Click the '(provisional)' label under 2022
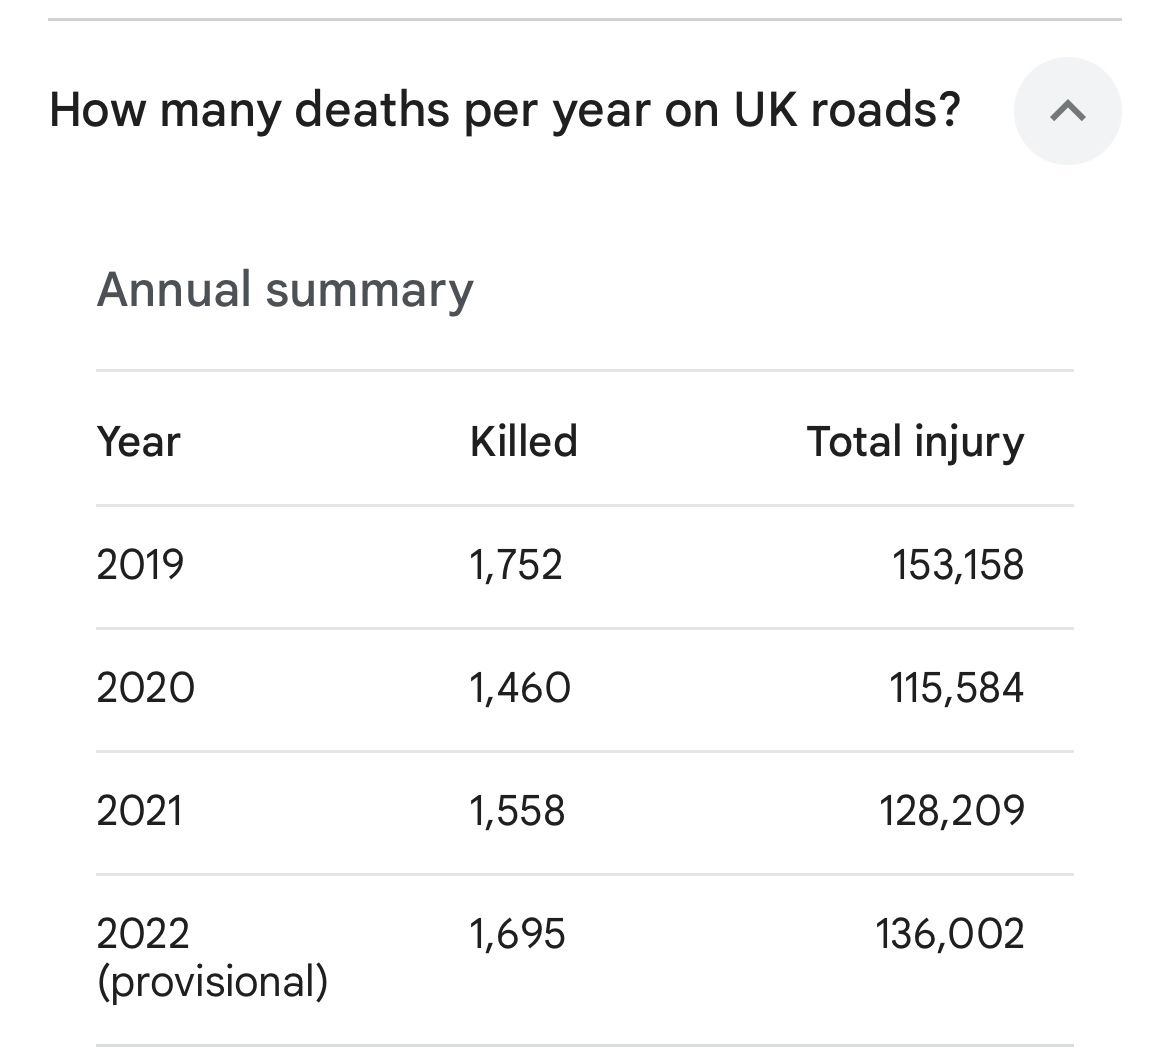 [212, 982]
